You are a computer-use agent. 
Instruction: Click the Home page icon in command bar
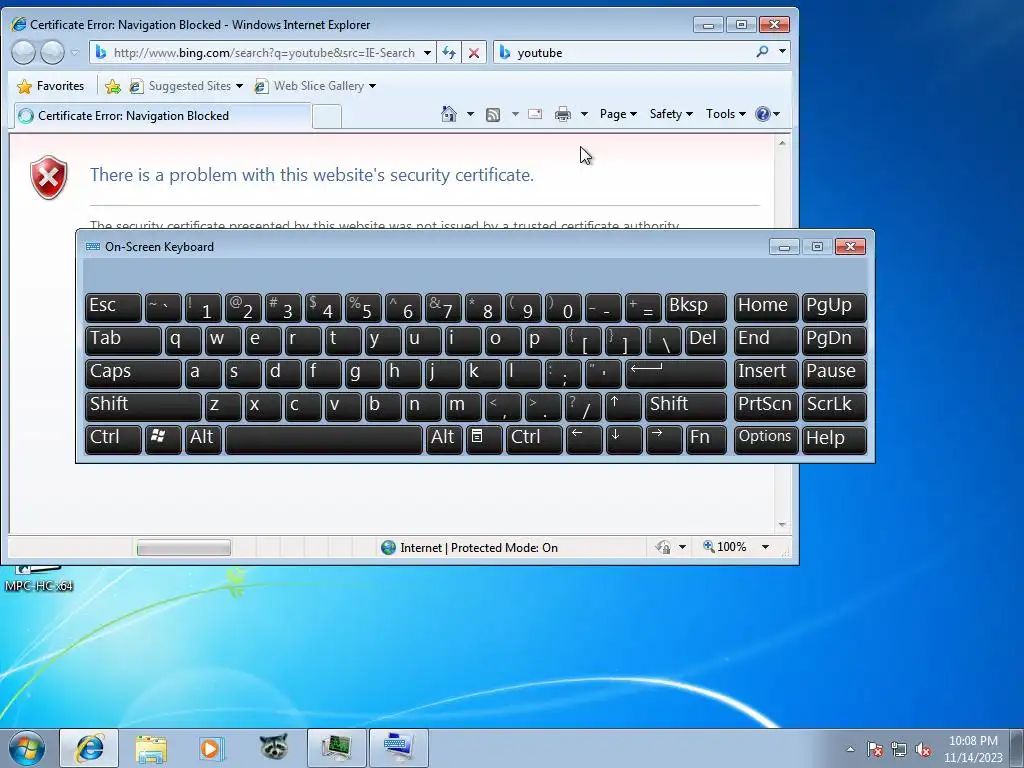449,114
